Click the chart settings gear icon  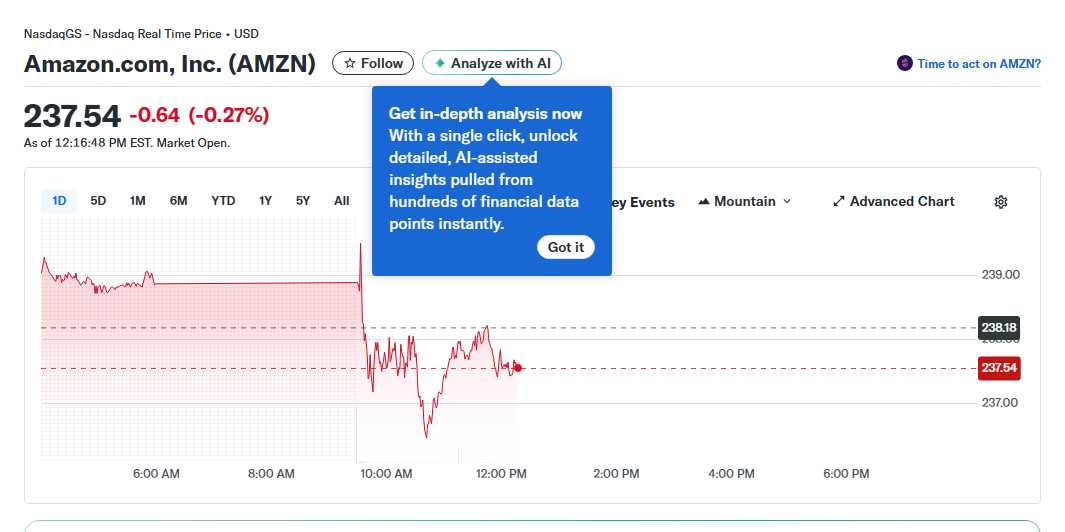click(x=1001, y=202)
